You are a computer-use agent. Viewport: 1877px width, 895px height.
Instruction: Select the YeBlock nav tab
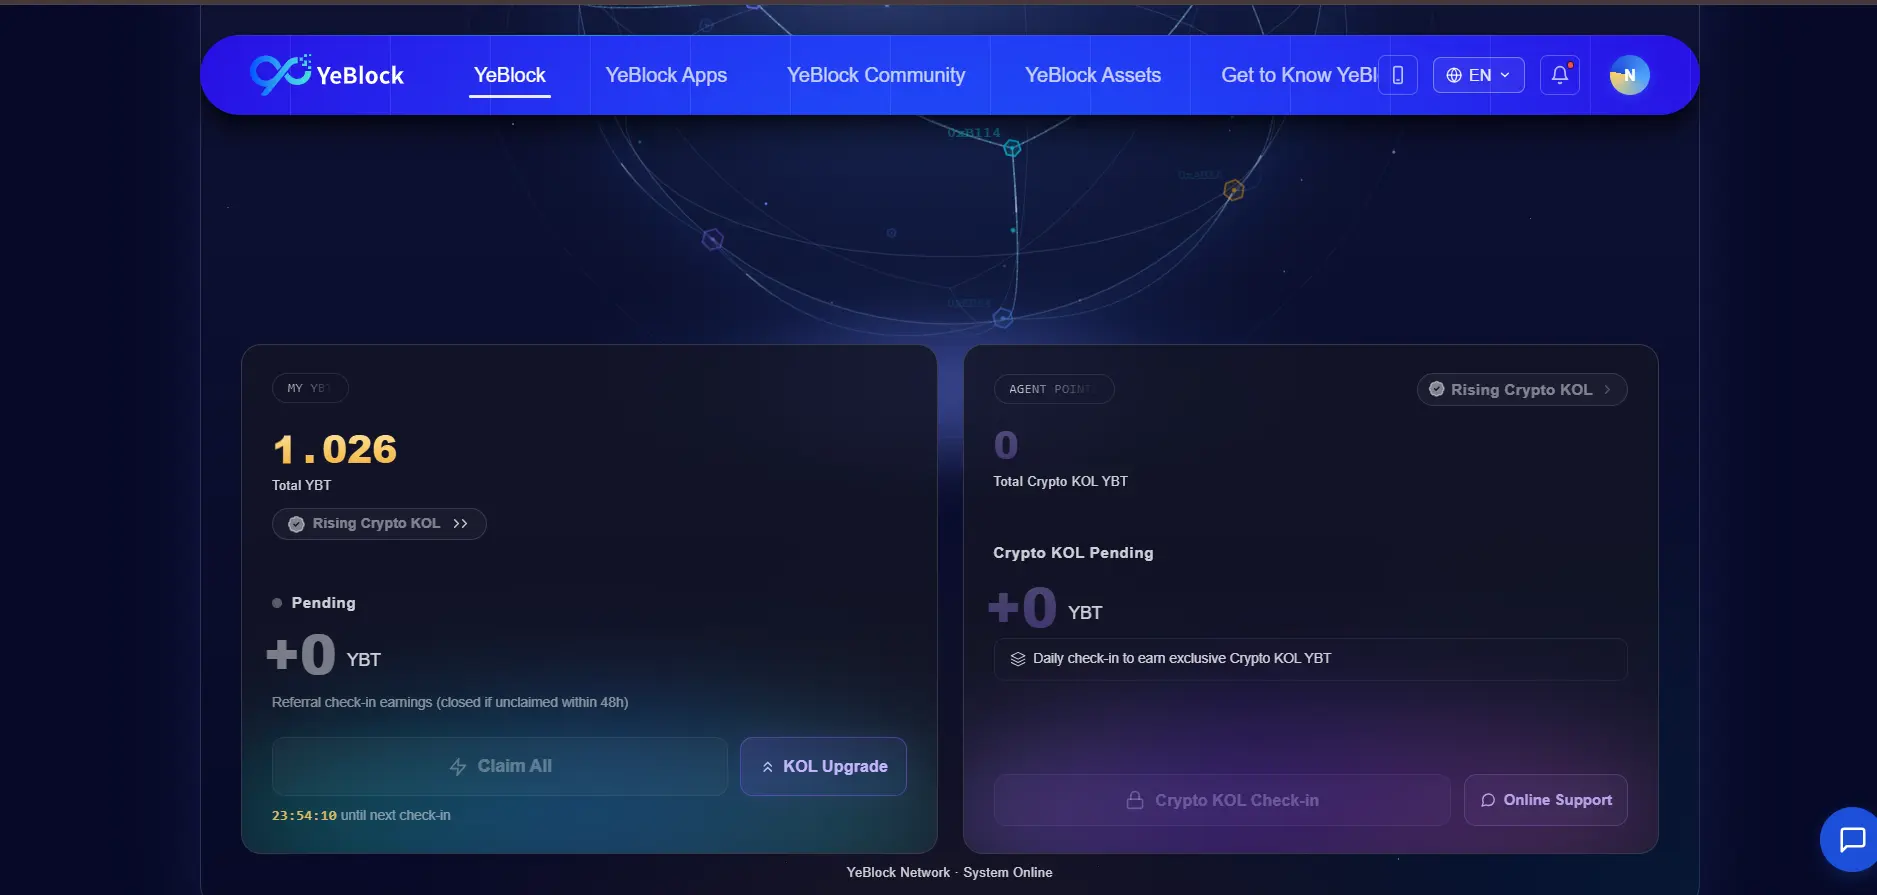click(510, 75)
